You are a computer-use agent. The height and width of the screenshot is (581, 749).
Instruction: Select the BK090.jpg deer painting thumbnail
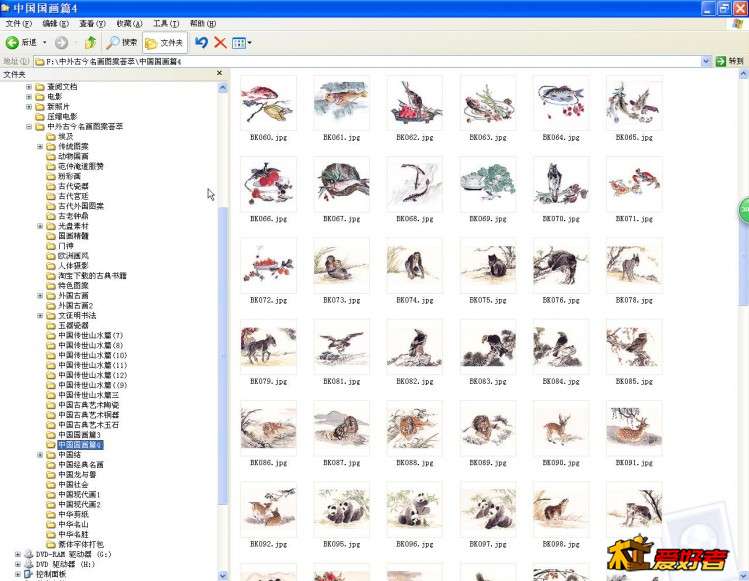pyautogui.click(x=561, y=428)
